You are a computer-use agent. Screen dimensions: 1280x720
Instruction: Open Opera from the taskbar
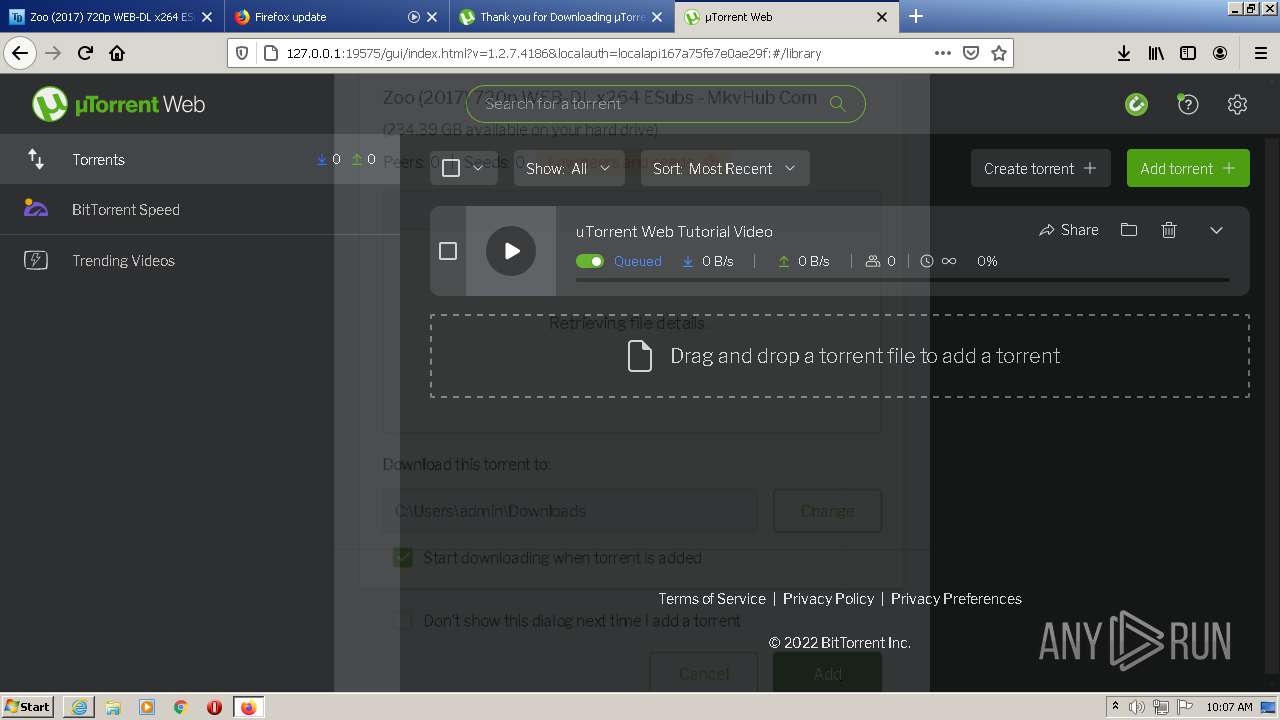point(214,707)
